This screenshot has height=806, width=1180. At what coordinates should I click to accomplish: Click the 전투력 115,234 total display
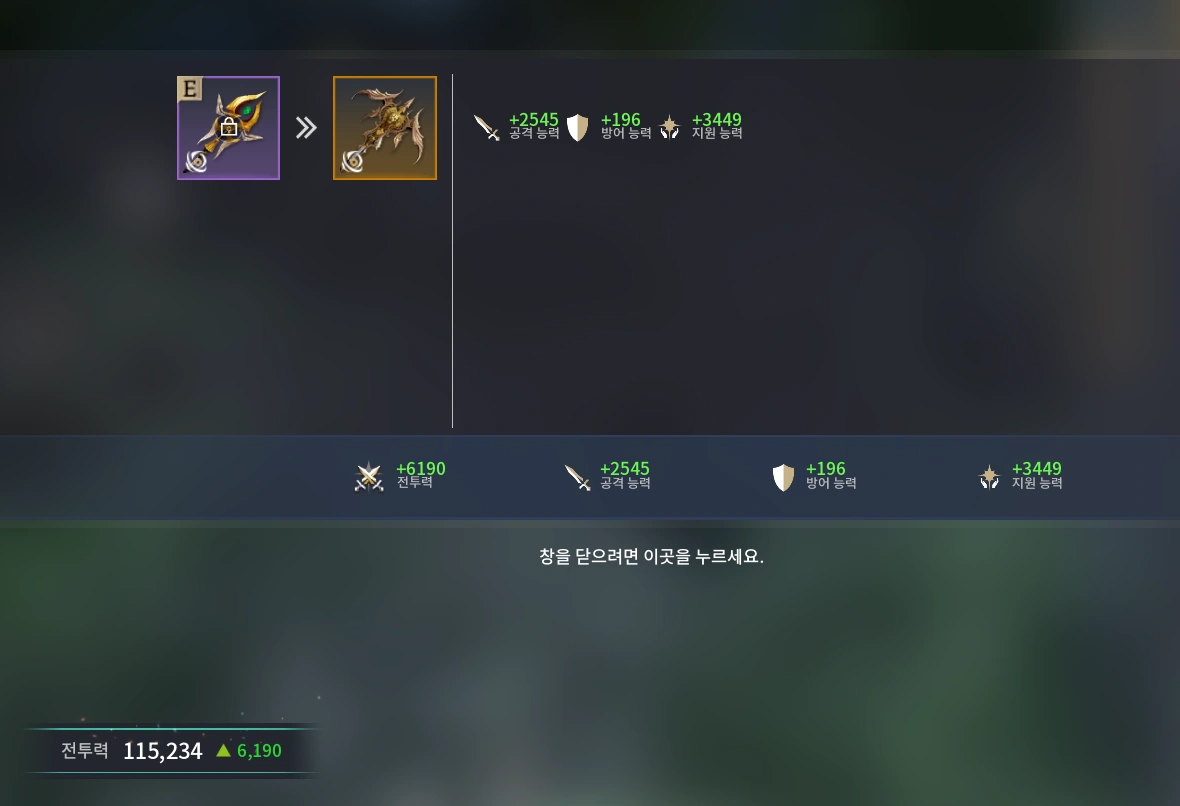132,750
